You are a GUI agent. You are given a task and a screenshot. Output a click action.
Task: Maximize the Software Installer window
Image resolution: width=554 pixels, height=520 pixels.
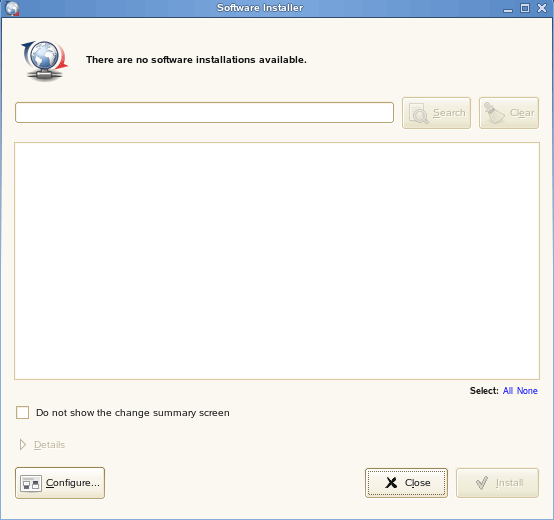pos(525,8)
